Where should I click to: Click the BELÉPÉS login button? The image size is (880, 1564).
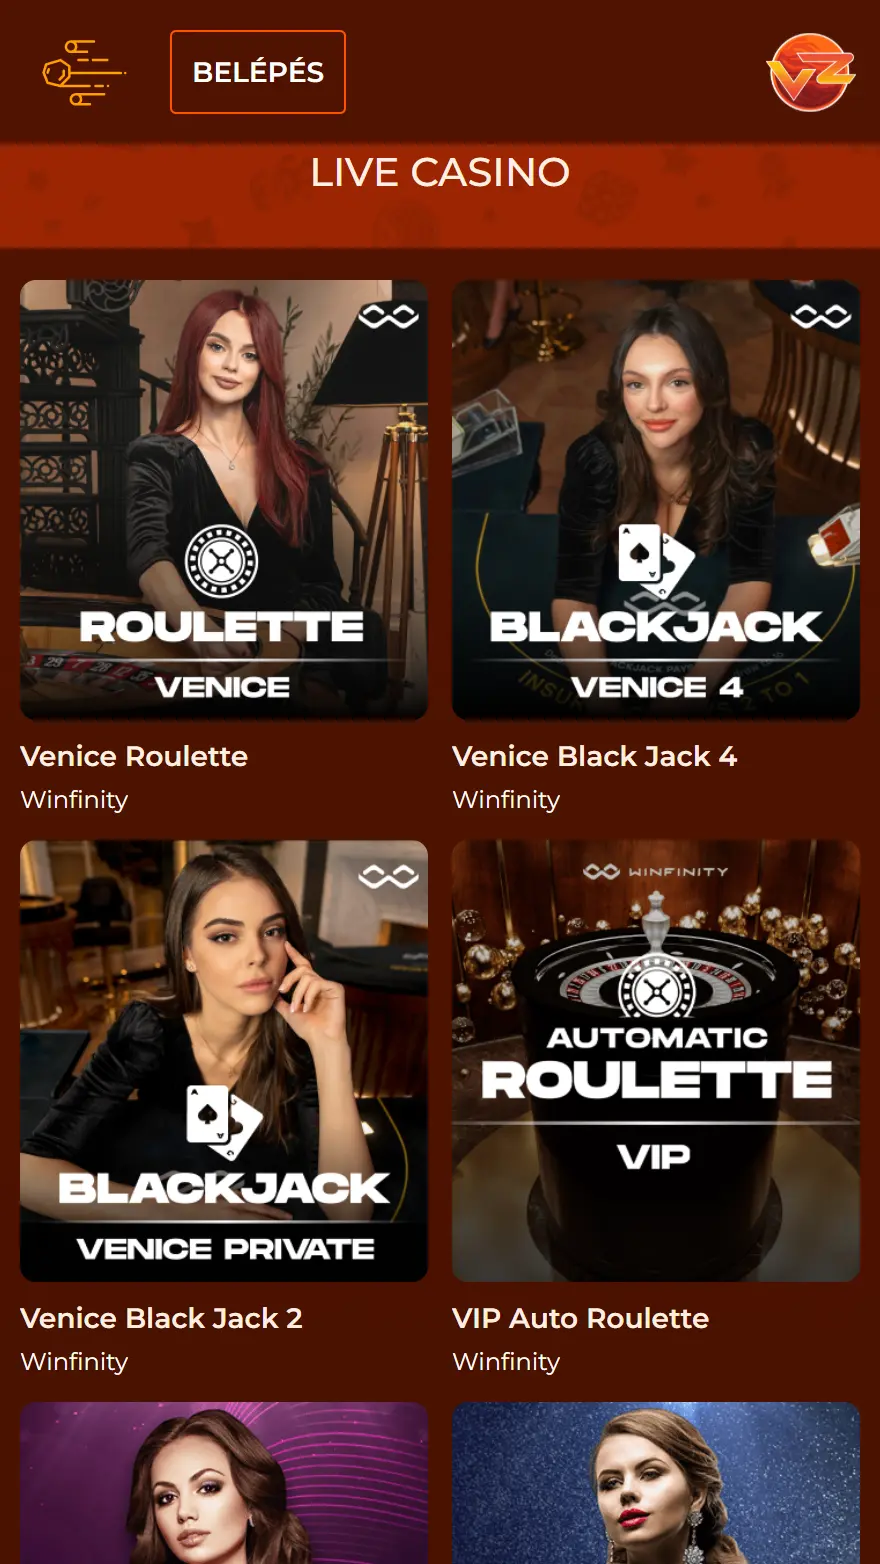(258, 72)
